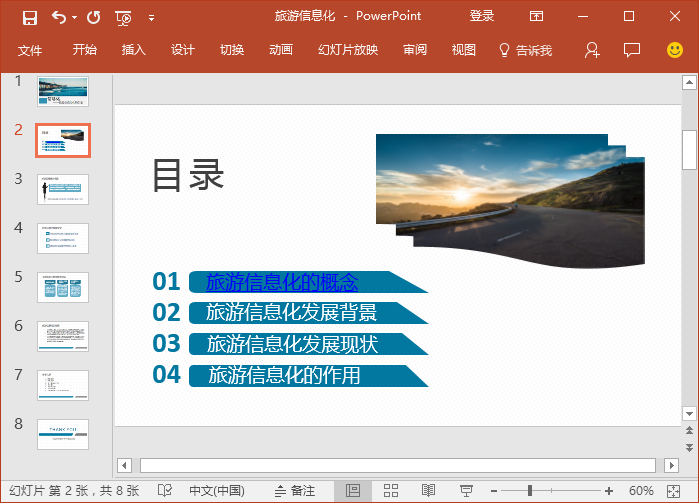
Task: Click the 目录 title text
Action: 188,175
